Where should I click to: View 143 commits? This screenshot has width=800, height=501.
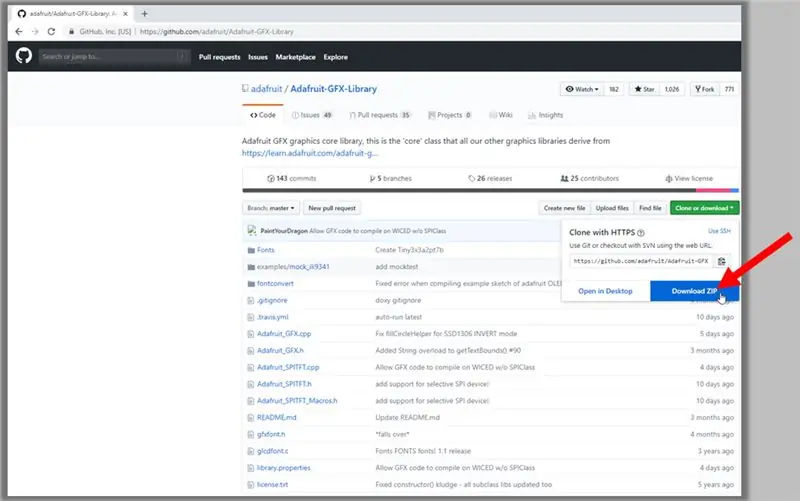(292, 179)
